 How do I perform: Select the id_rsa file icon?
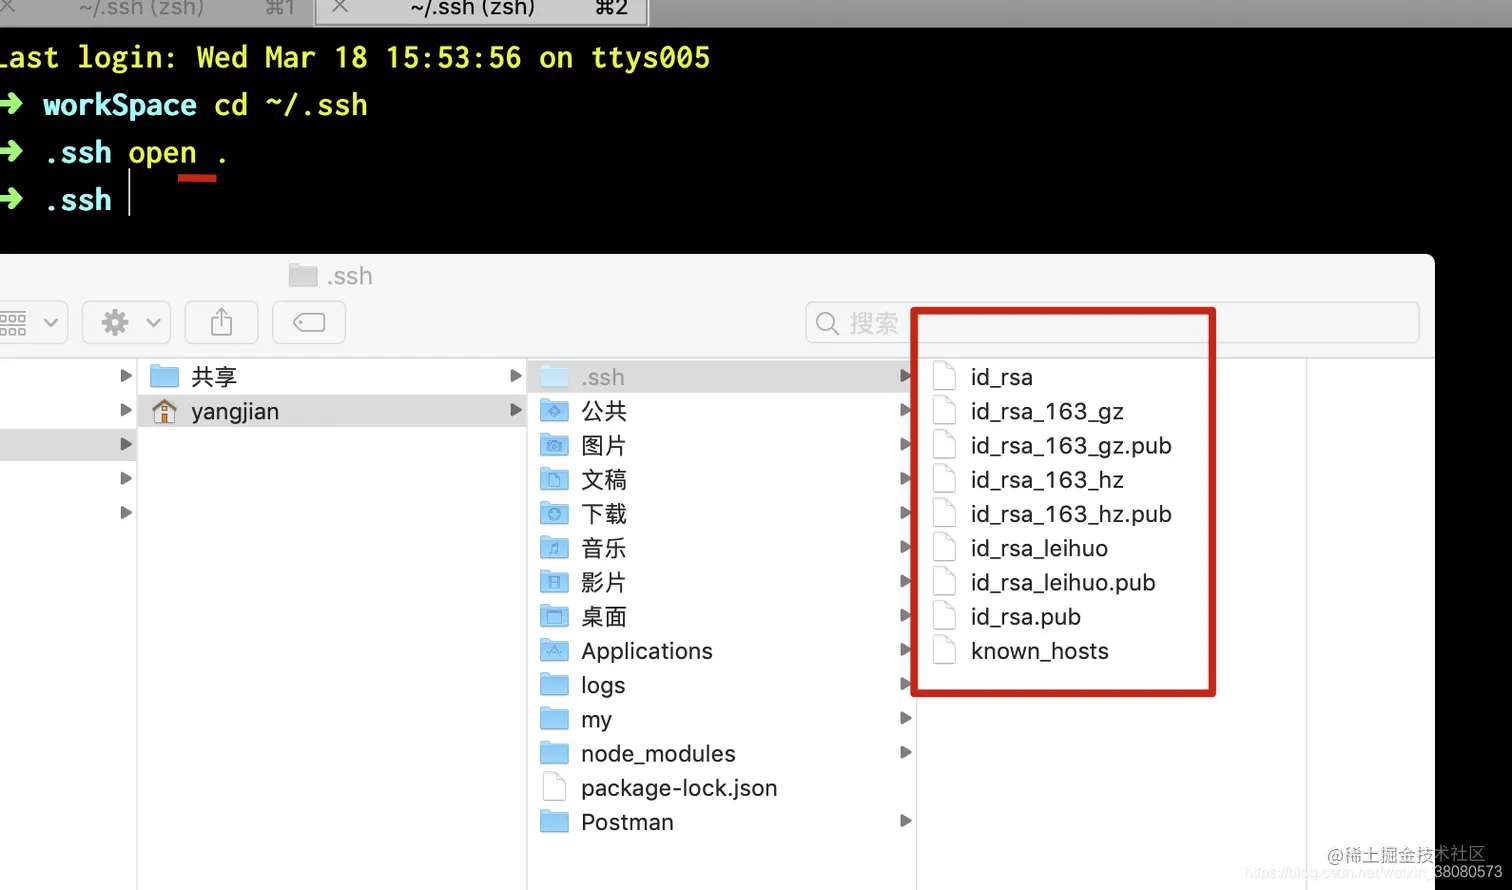click(x=944, y=377)
